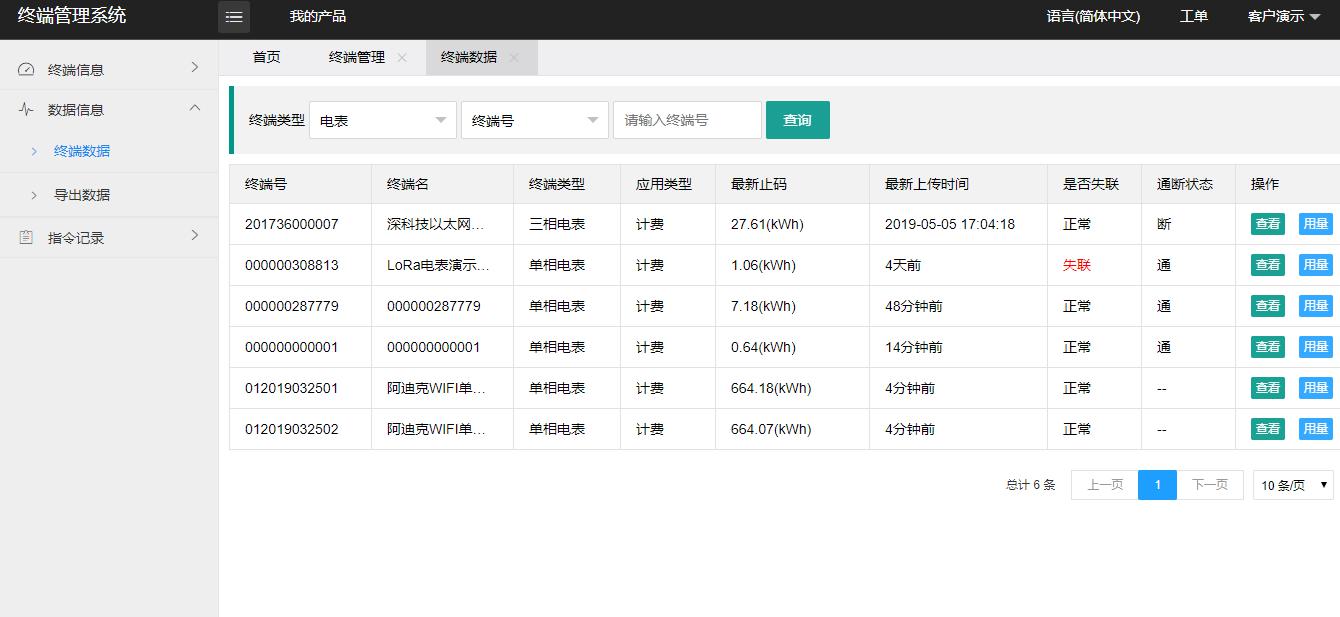Select 导出数据 in the sidebar
Image resolution: width=1340 pixels, height=617 pixels.
(x=82, y=195)
